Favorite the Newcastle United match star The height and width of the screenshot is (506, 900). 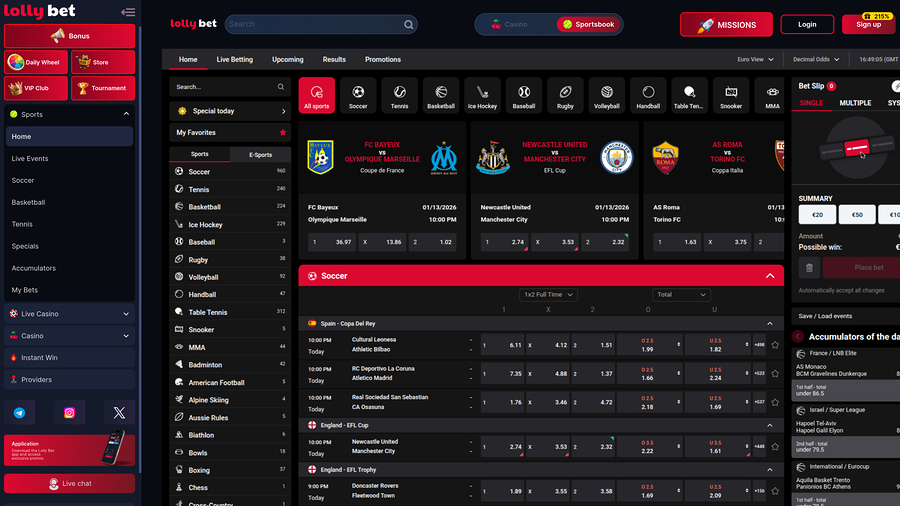(x=775, y=446)
